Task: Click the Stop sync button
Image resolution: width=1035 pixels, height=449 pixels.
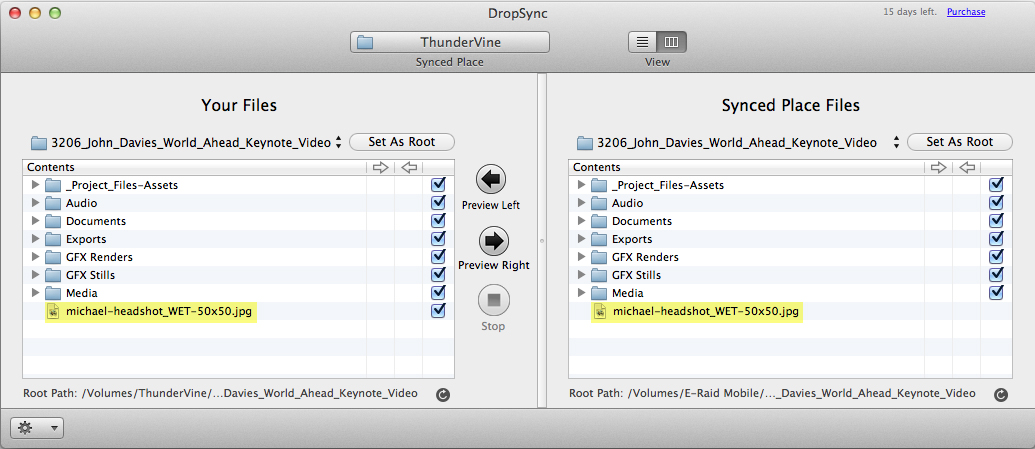Action: coord(493,302)
